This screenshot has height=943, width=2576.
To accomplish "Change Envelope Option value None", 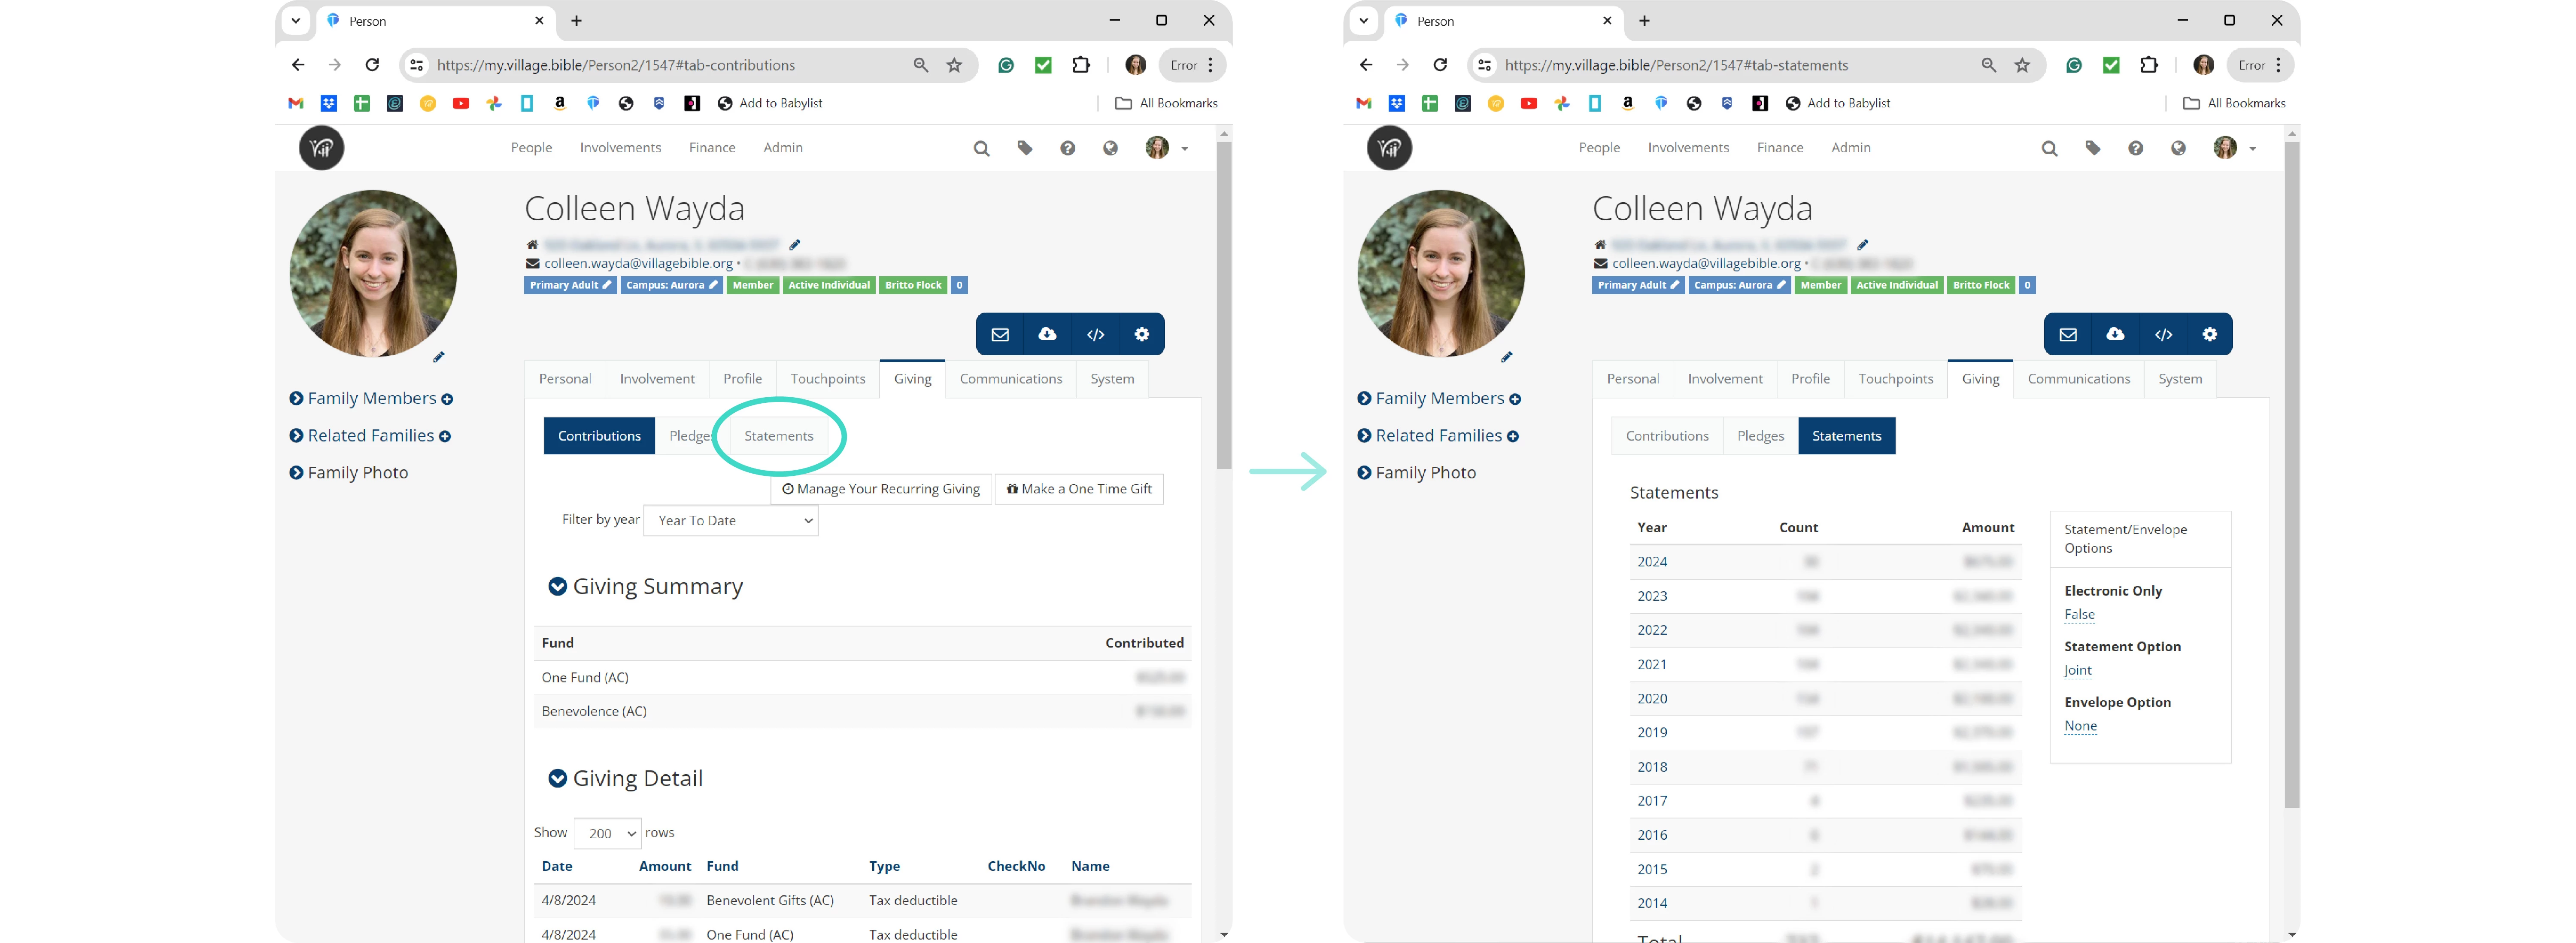I will click(x=2080, y=727).
